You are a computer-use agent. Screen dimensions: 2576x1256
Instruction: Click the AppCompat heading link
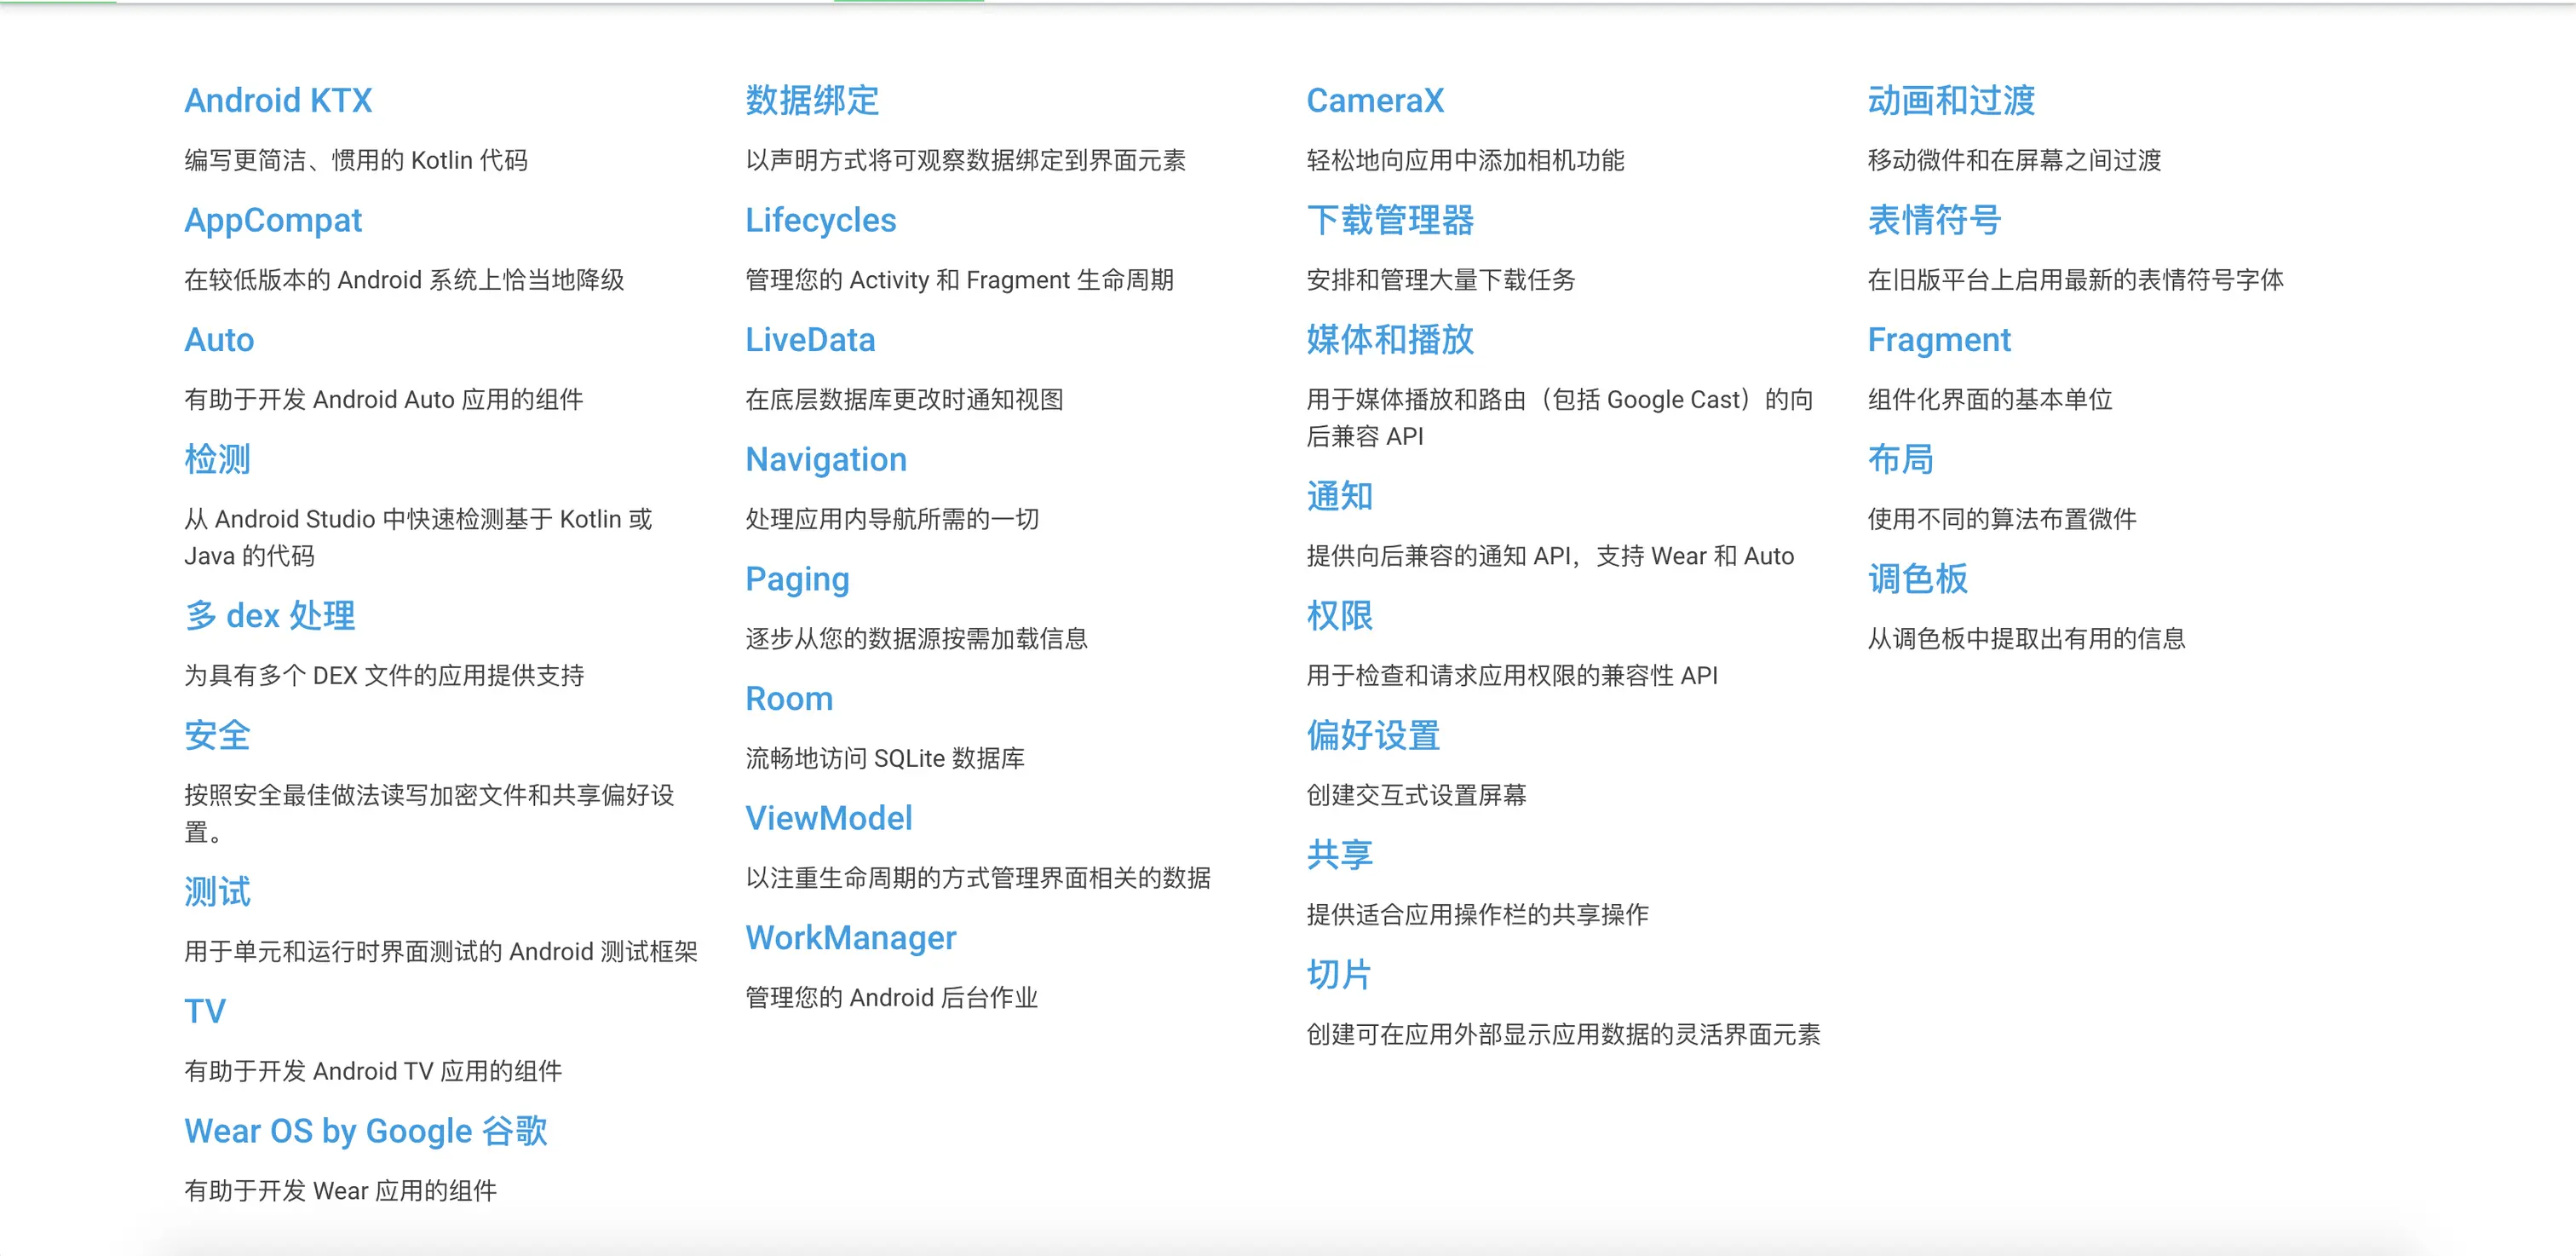(x=272, y=220)
